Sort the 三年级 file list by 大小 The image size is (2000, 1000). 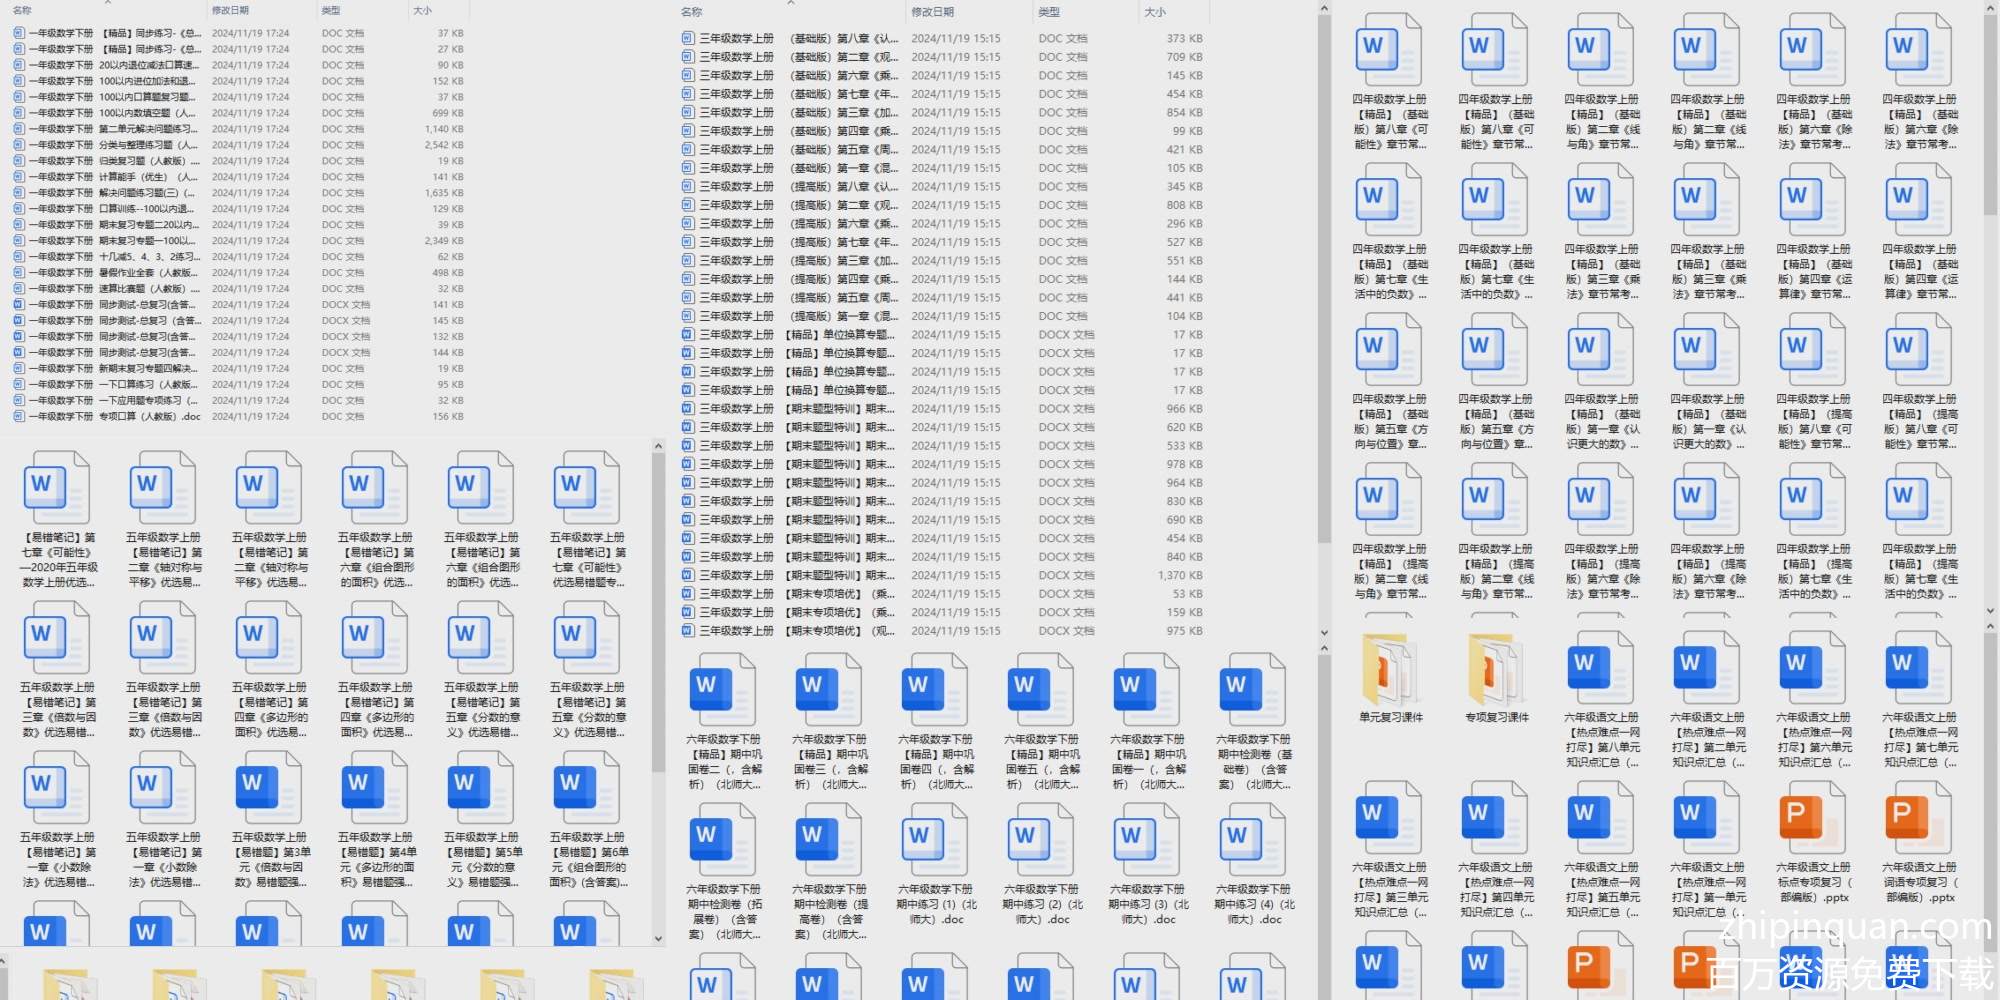click(1155, 12)
